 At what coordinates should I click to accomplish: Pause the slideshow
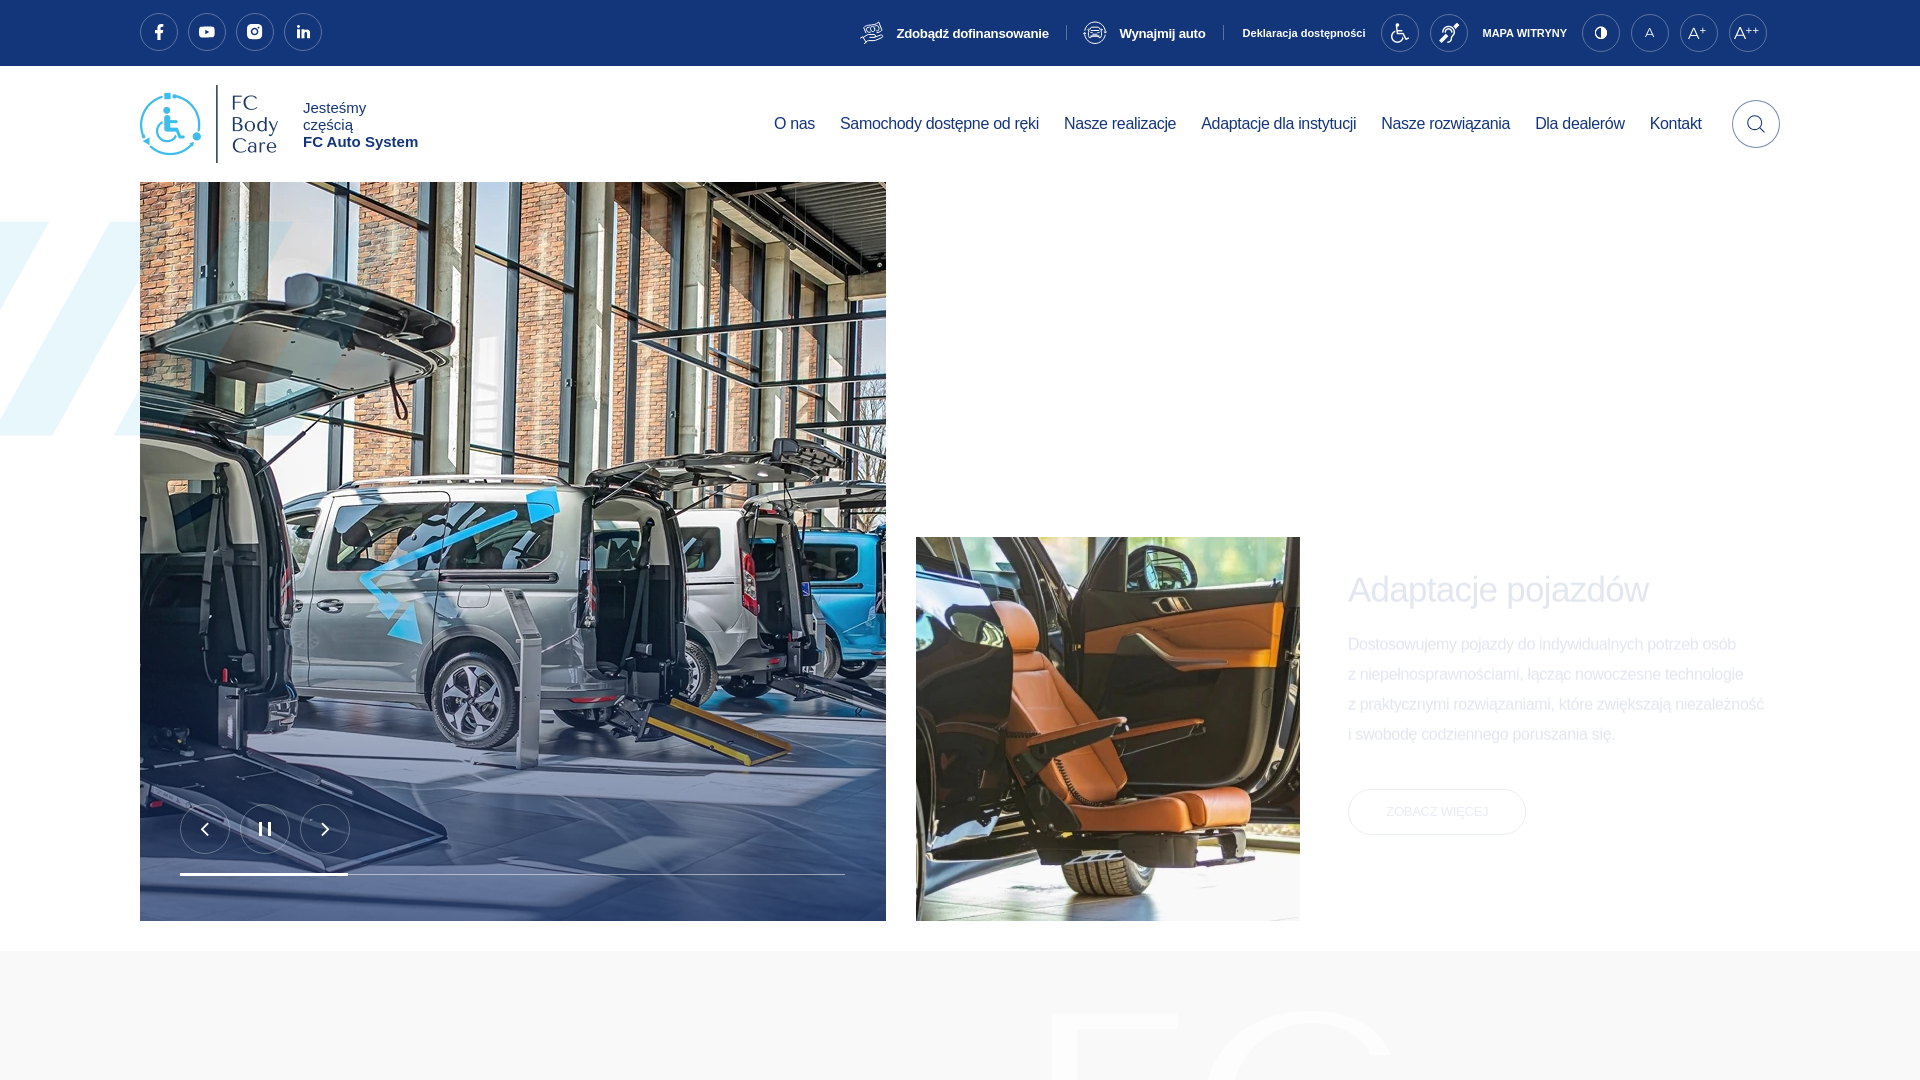click(x=265, y=829)
